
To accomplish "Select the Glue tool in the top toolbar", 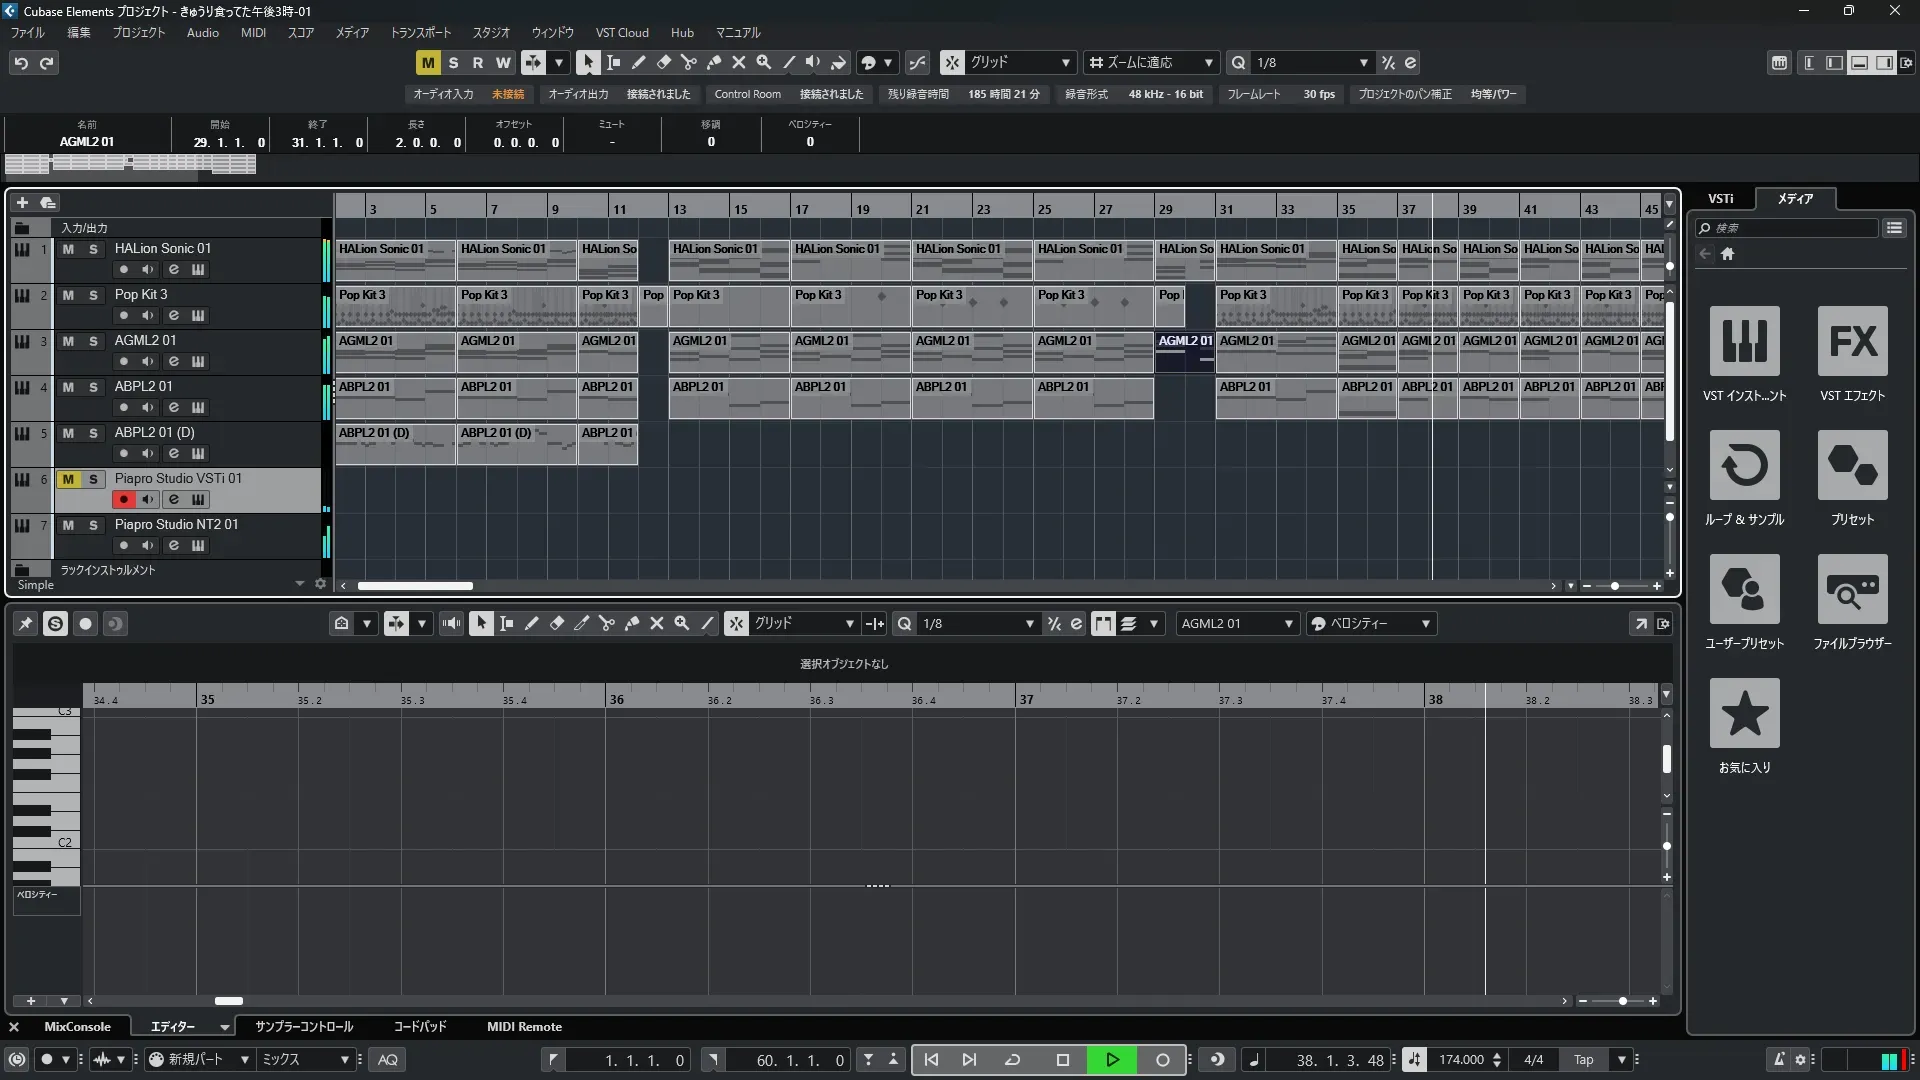I will click(714, 62).
